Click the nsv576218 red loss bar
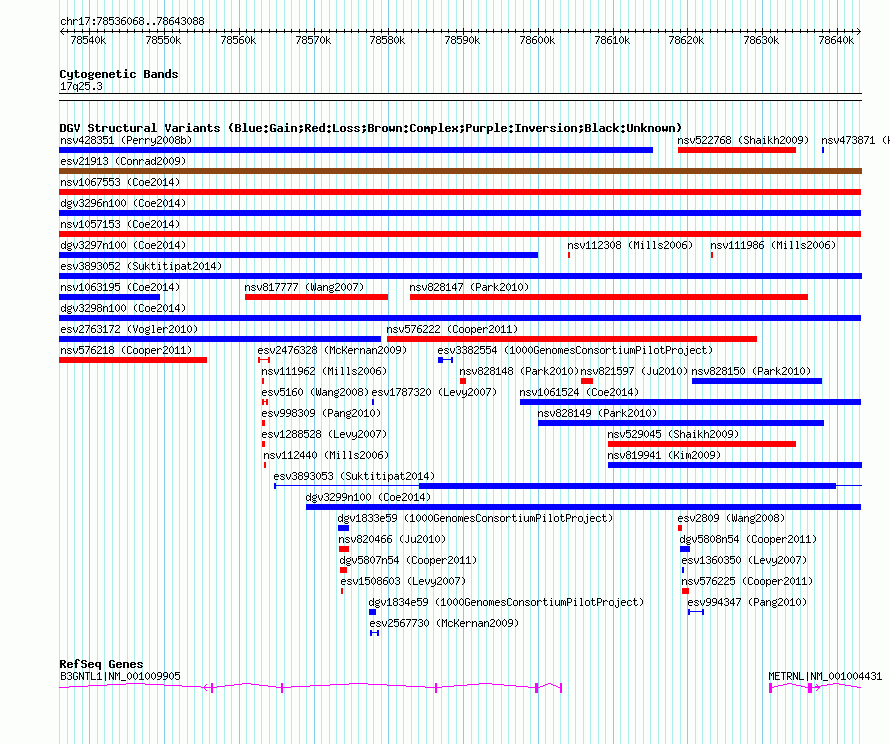The image size is (890, 744). (x=133, y=360)
